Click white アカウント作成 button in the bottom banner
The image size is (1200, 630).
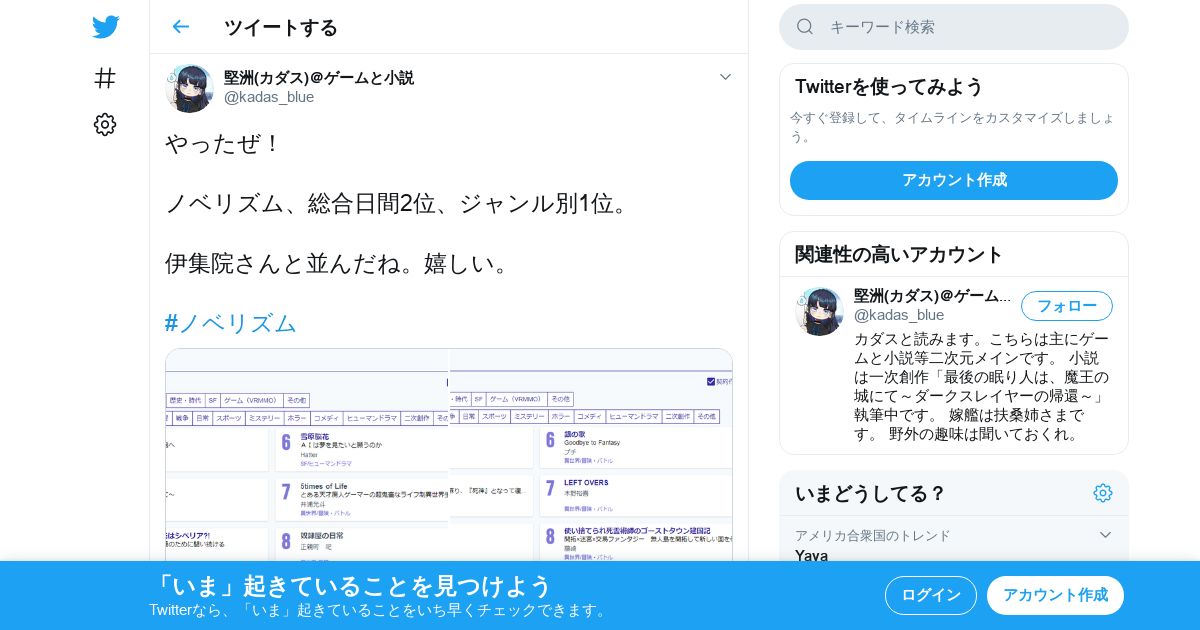click(x=1055, y=595)
